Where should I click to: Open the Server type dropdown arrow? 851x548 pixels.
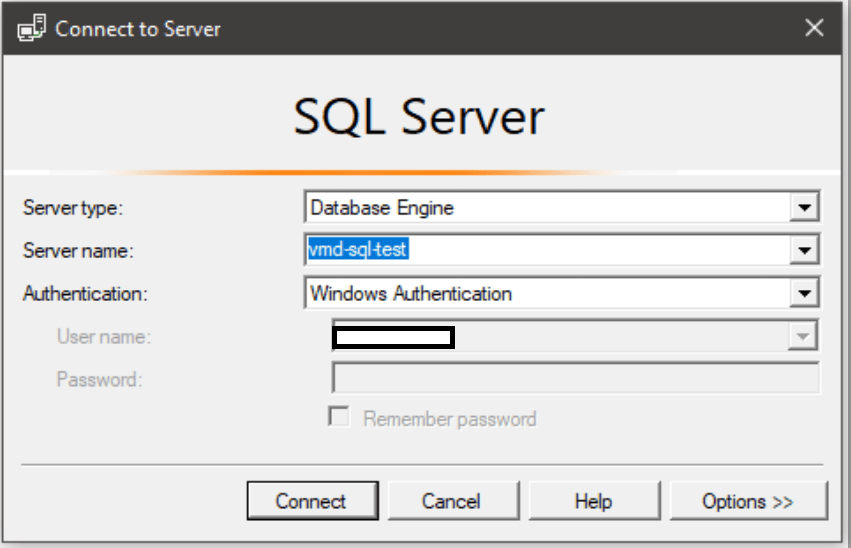click(803, 208)
